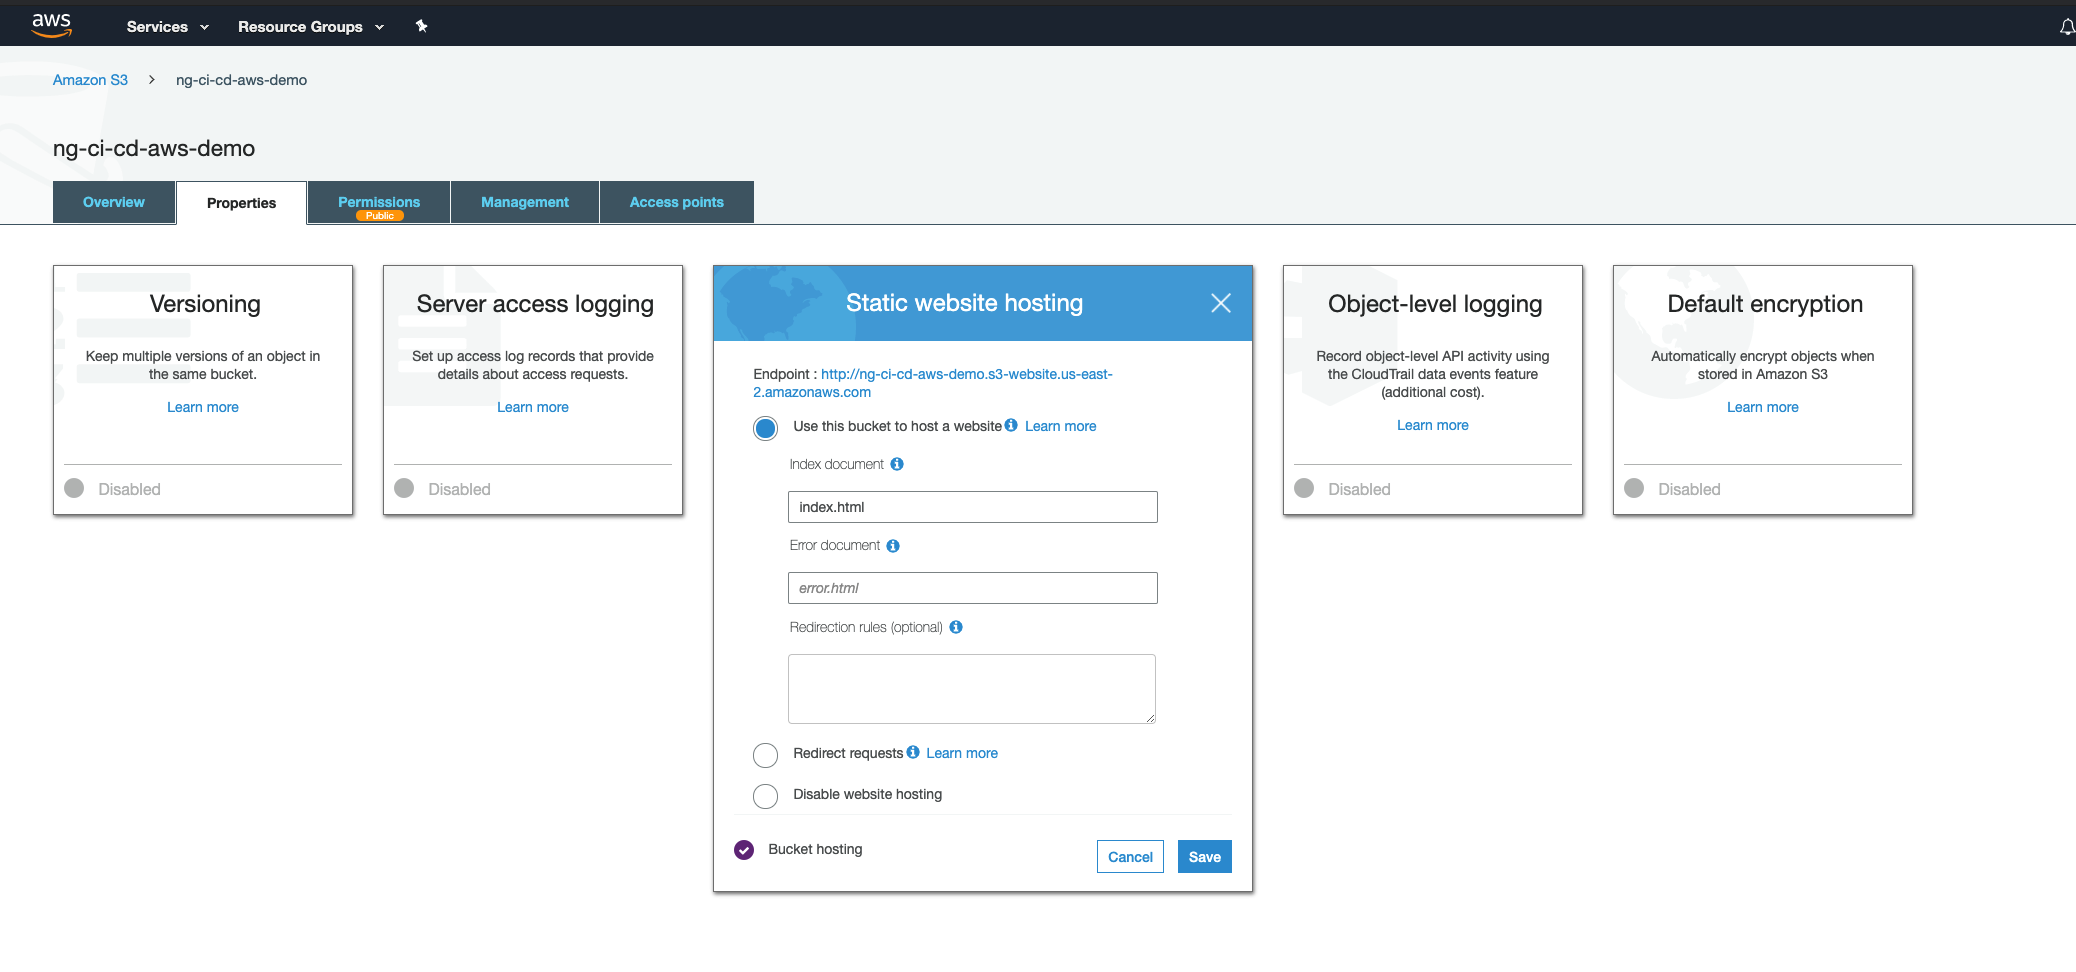This screenshot has width=2076, height=972.
Task: Click the Bucket hosting checkmark icon
Action: pyautogui.click(x=744, y=850)
